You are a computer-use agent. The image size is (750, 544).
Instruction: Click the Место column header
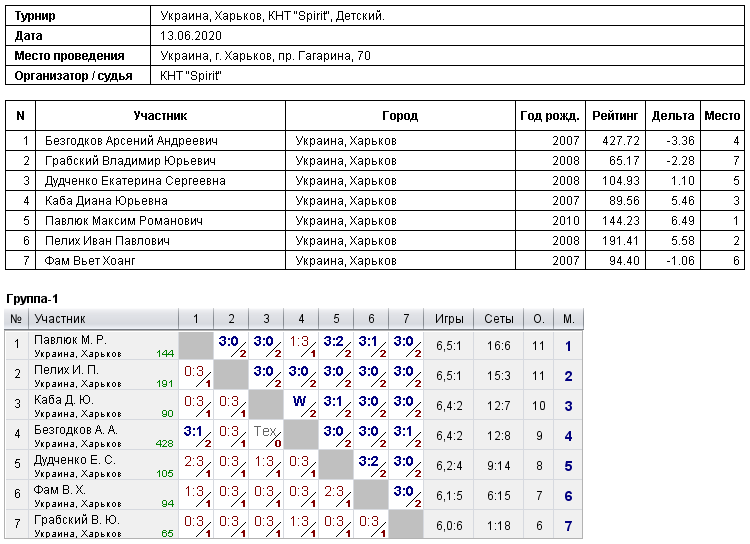pyautogui.click(x=722, y=115)
